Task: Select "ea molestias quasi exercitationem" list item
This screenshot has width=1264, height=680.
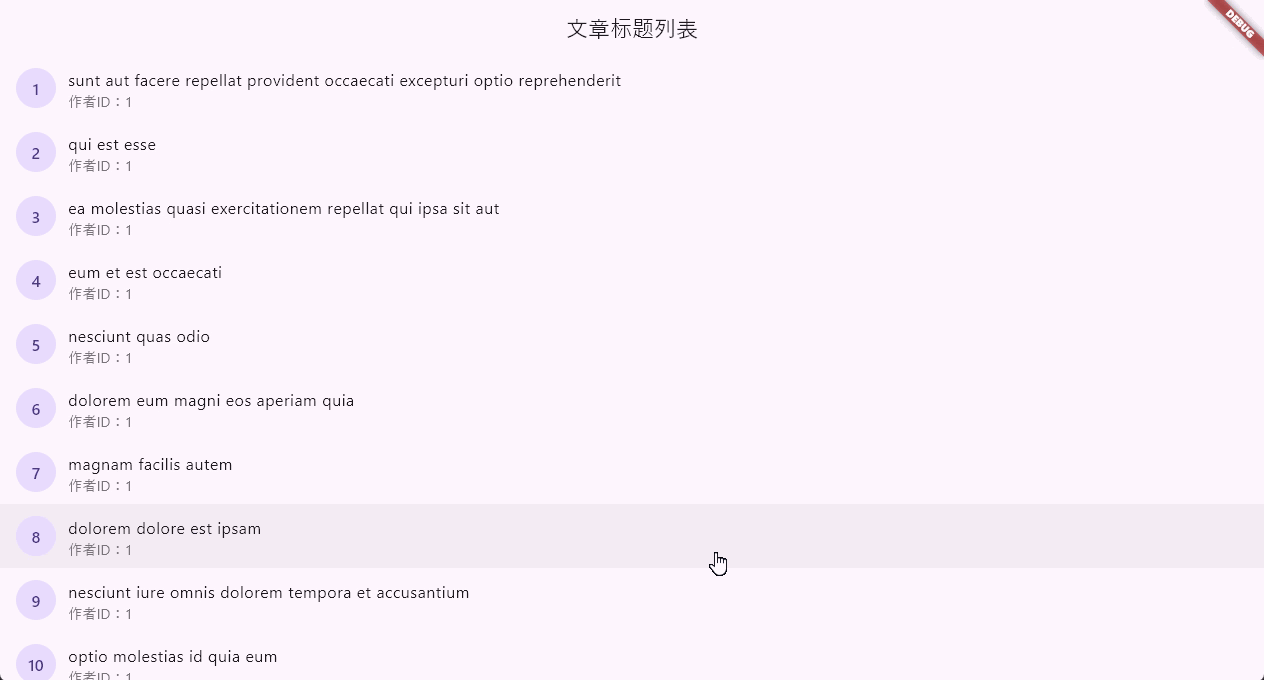Action: (283, 209)
